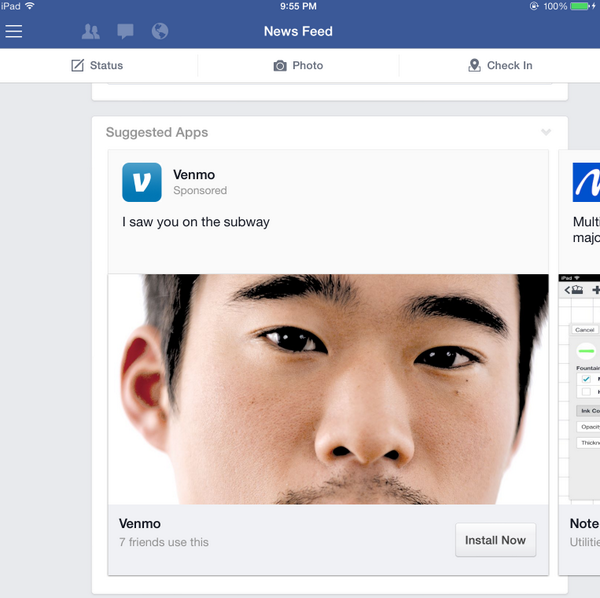Tap the rotation lock status icon
Viewport: 600px width, 598px height.
pyautogui.click(x=534, y=6)
